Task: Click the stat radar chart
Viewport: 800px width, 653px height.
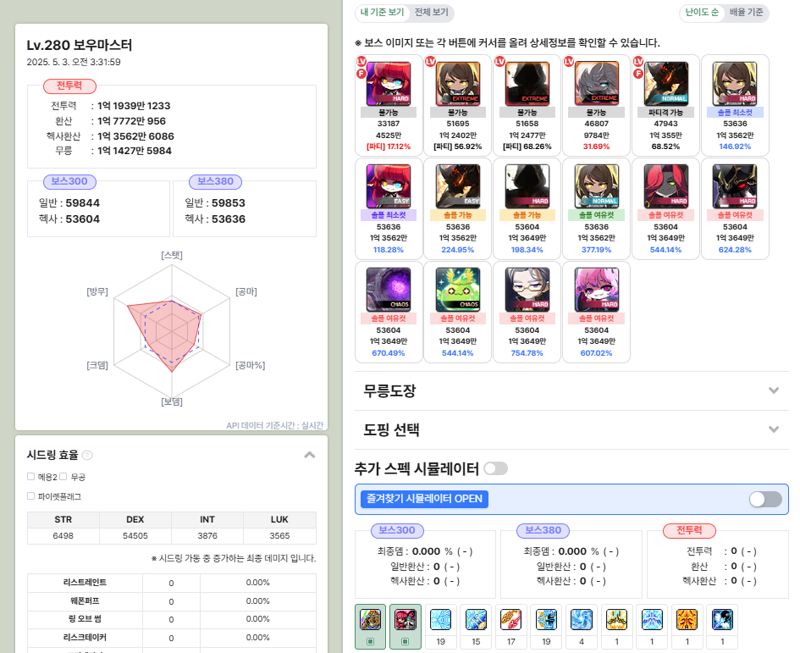Action: pos(171,329)
